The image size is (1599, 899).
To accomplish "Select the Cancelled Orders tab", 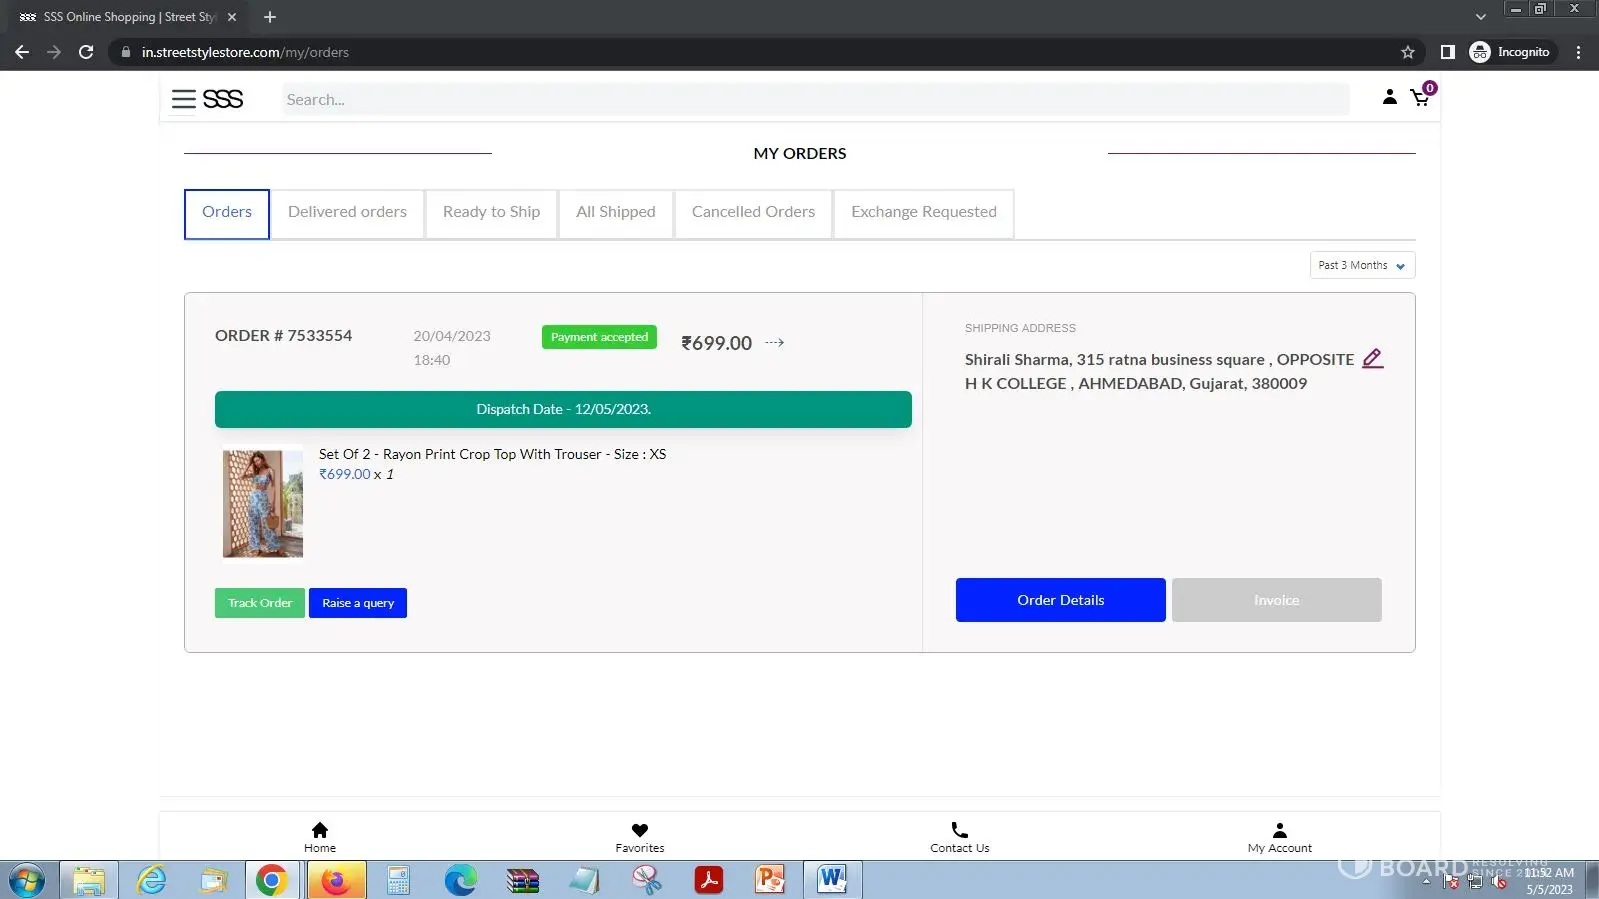I will tap(753, 212).
